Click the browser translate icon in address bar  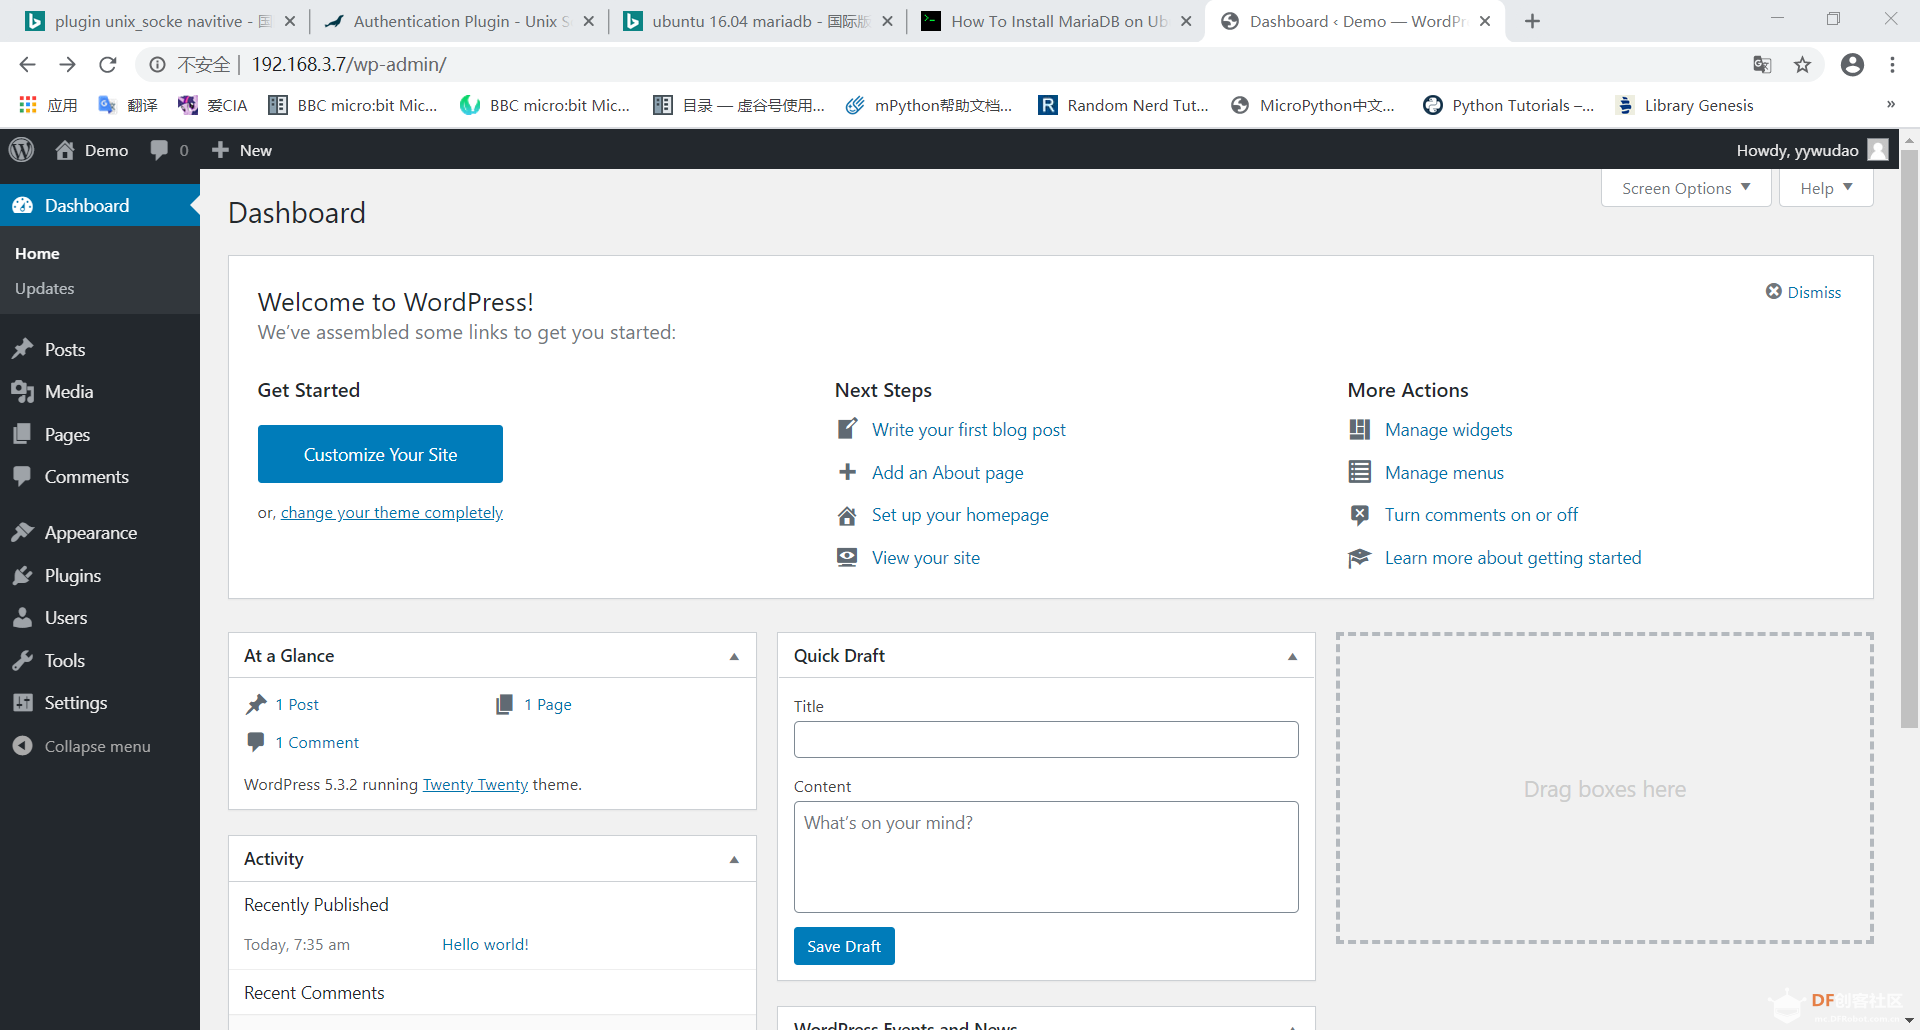click(1762, 65)
